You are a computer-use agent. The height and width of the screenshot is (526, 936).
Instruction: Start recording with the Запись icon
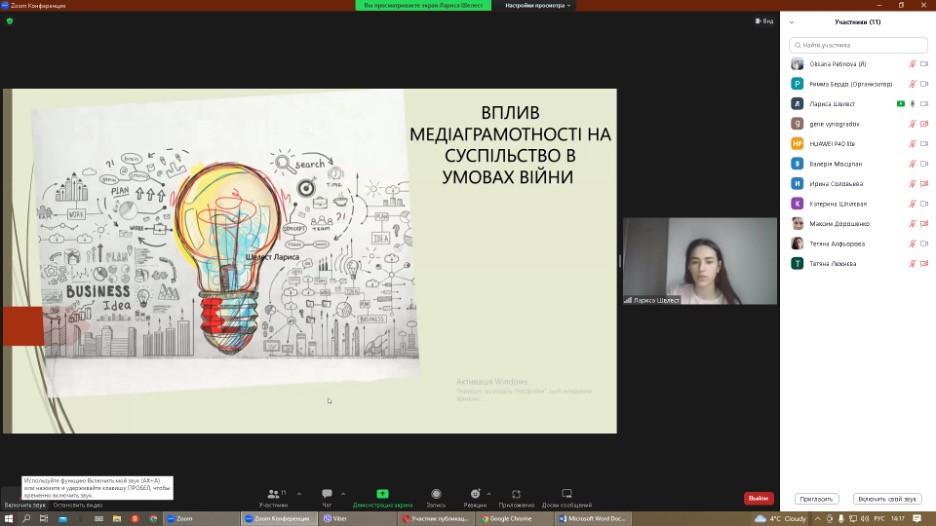(x=436, y=494)
